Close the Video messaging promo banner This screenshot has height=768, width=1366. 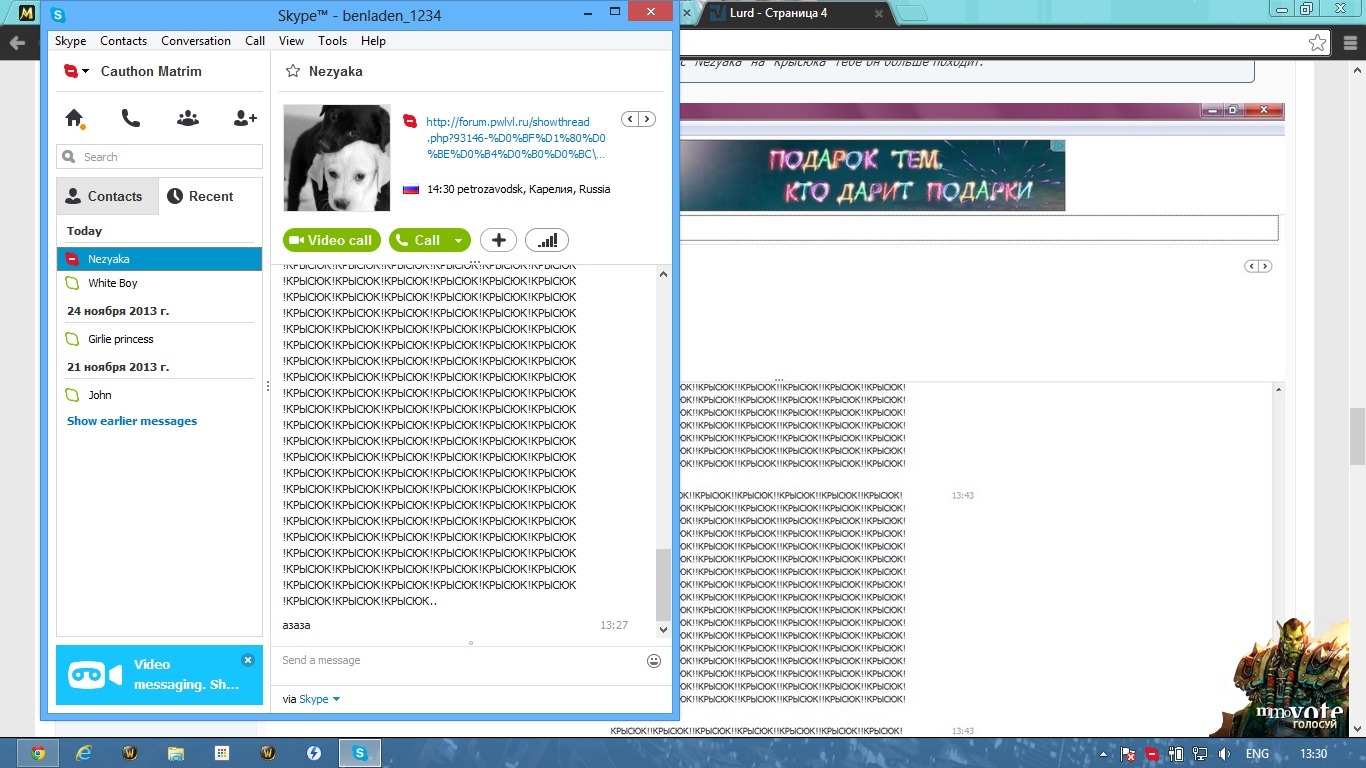(x=248, y=660)
